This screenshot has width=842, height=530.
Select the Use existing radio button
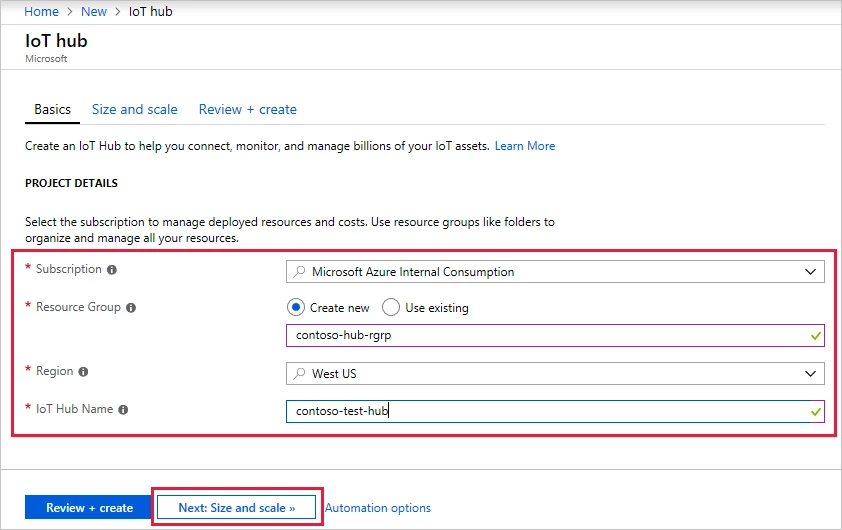tap(391, 308)
